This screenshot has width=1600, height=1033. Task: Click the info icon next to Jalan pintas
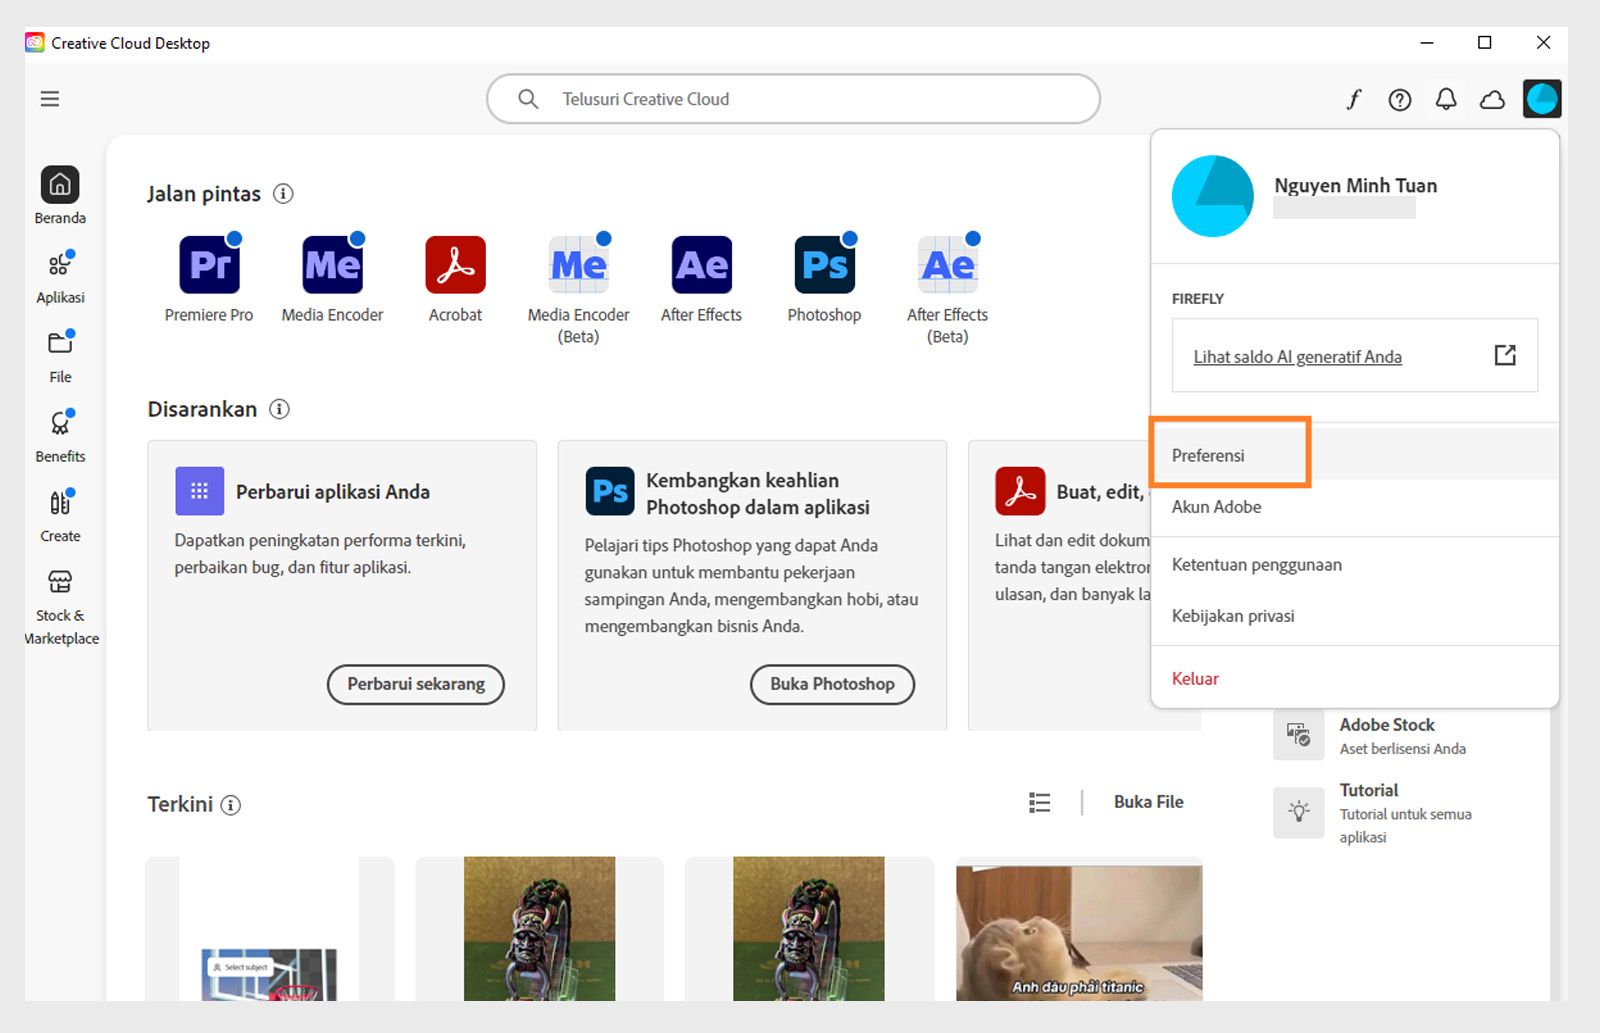click(x=283, y=194)
